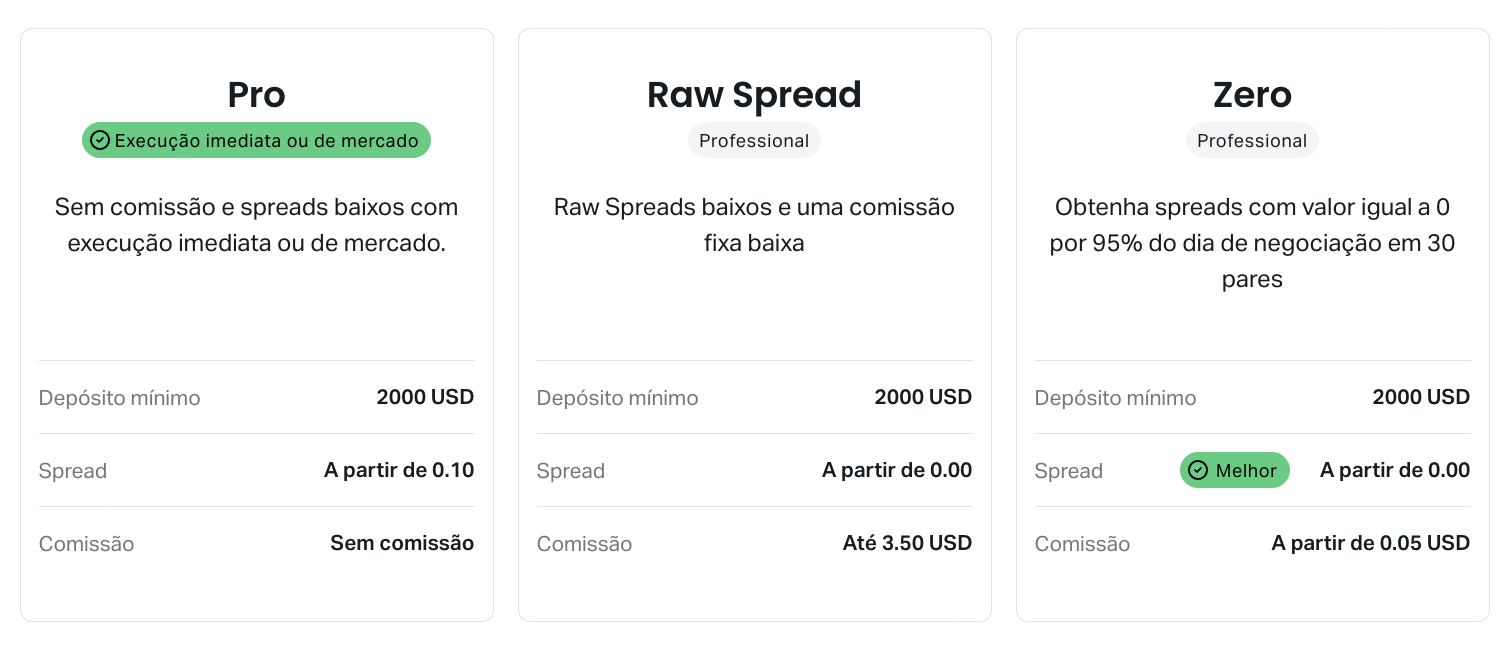The height and width of the screenshot is (650, 1510).
Task: Click the Sem comissão value
Action: (402, 543)
